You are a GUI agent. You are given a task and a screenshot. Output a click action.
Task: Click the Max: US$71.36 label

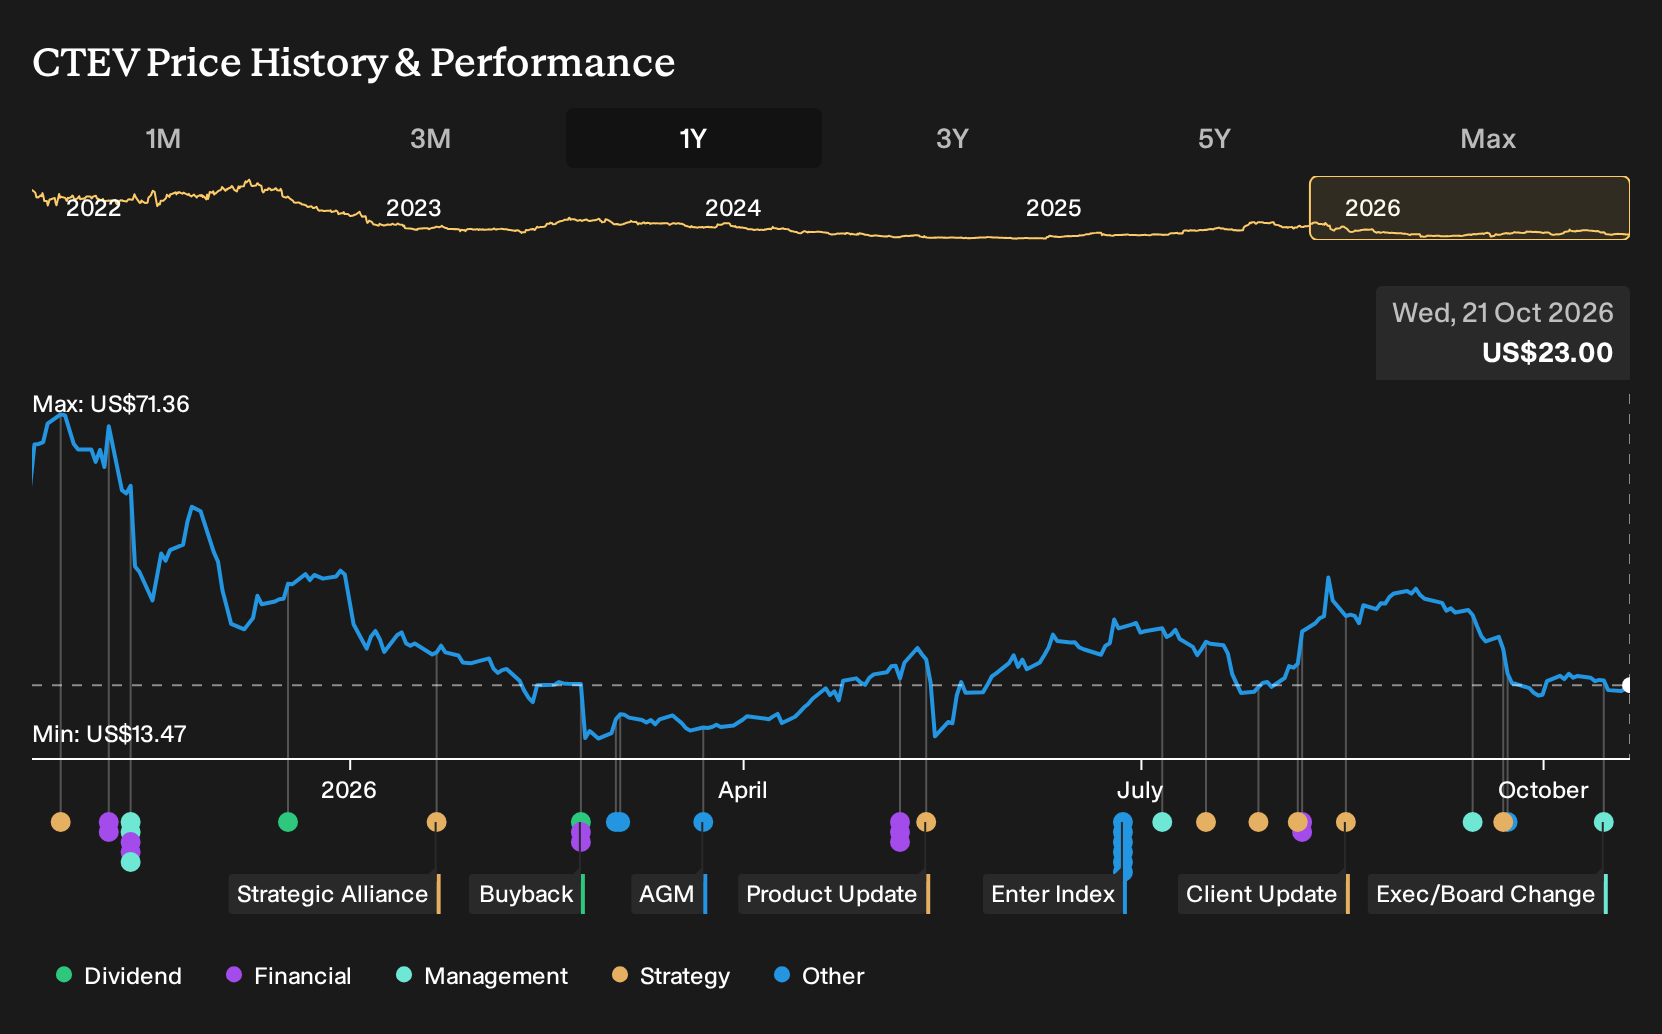click(x=111, y=404)
